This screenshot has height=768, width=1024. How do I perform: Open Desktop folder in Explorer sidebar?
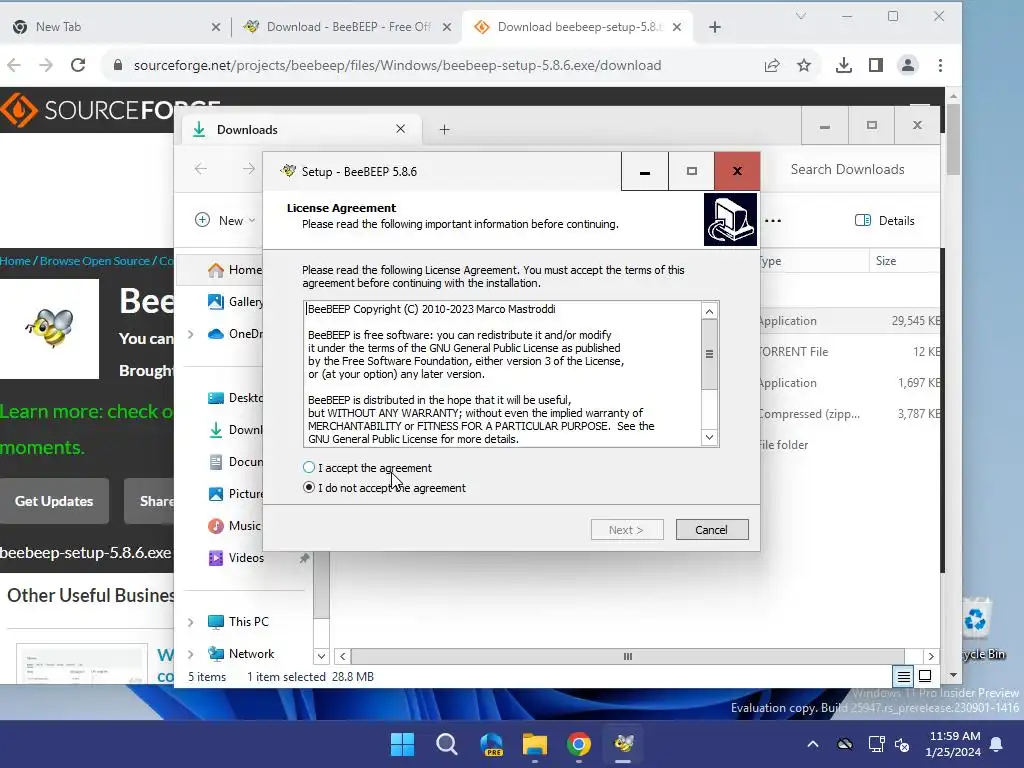(x=235, y=398)
